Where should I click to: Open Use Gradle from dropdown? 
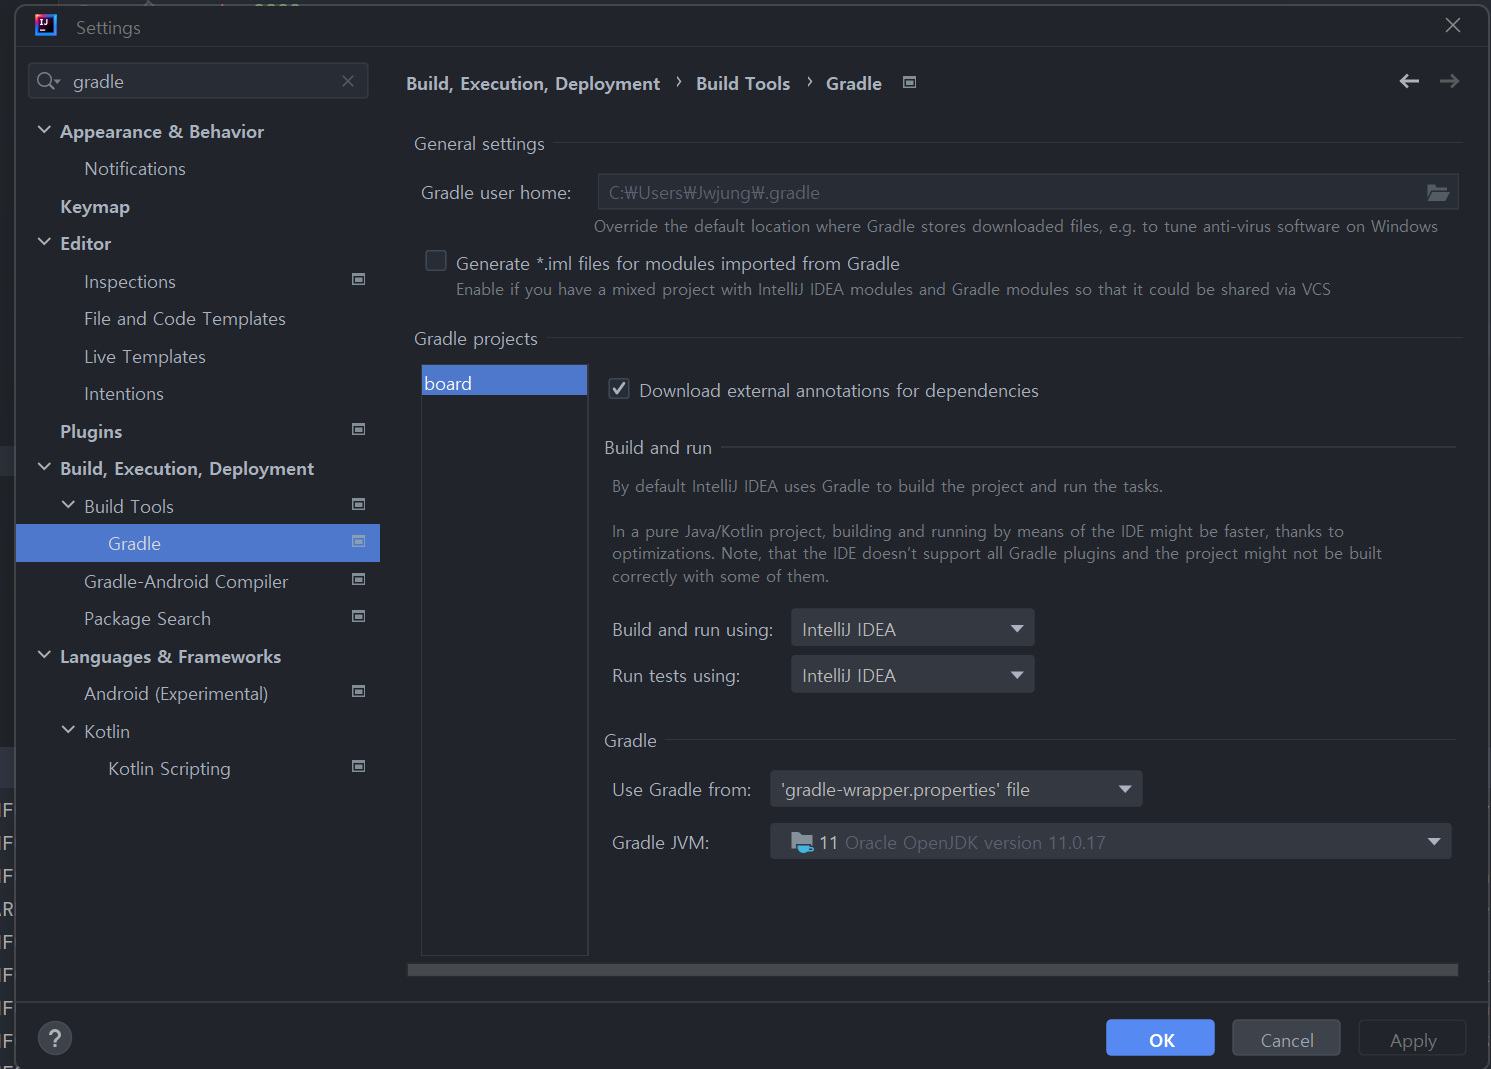pos(956,788)
